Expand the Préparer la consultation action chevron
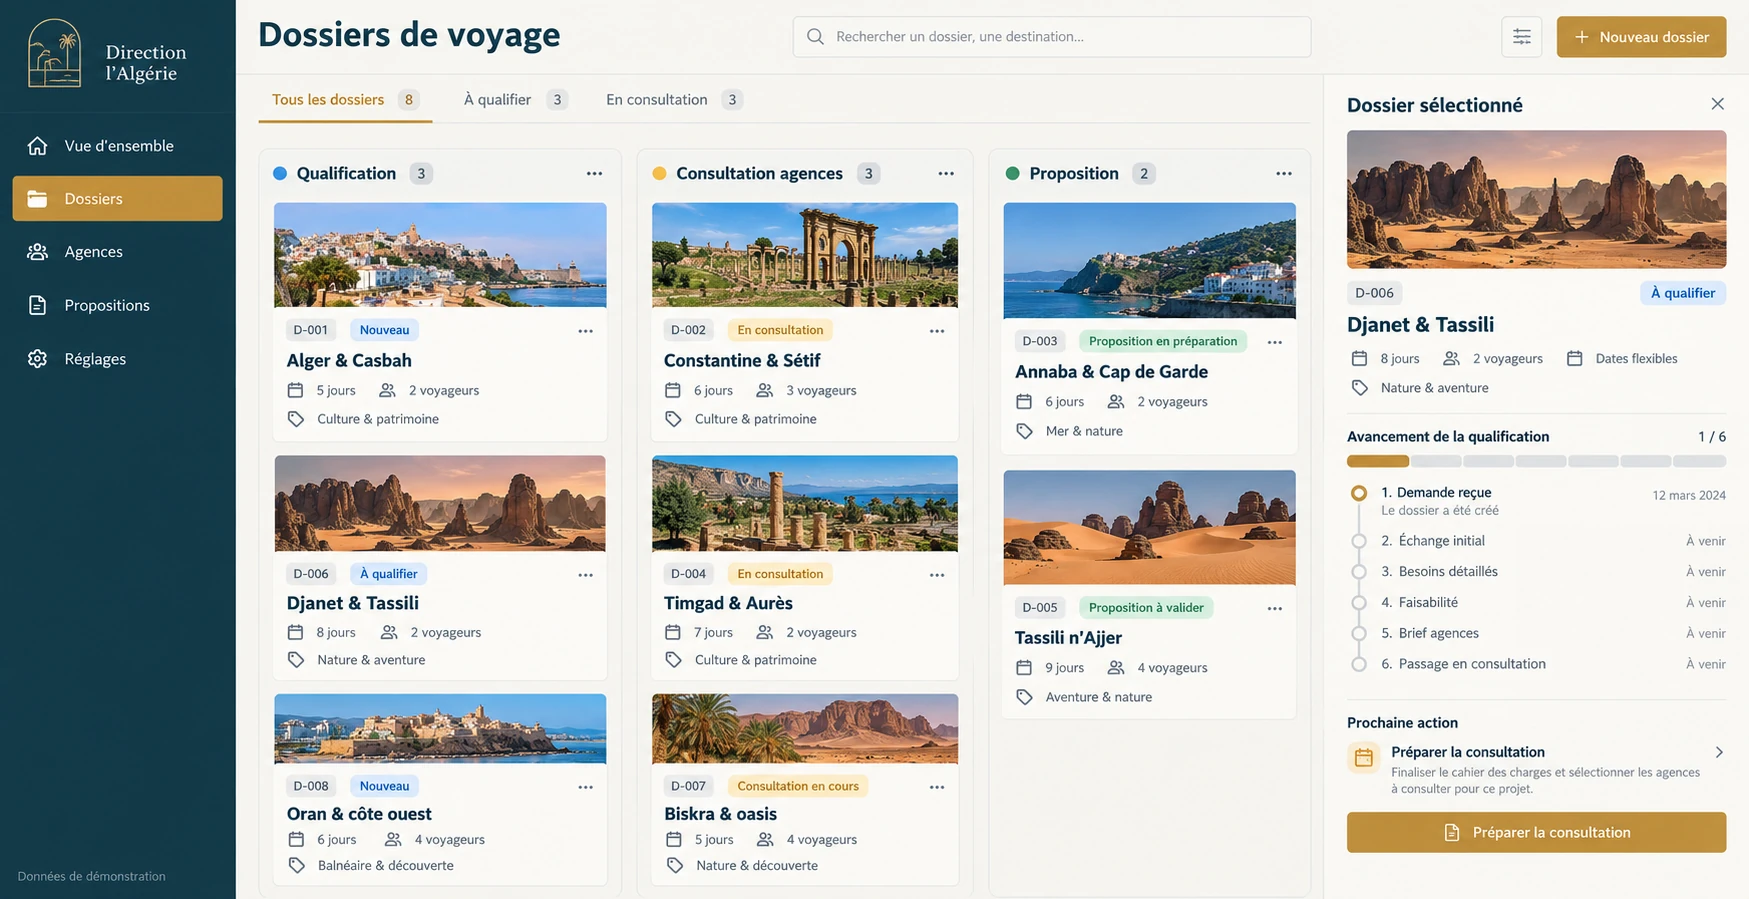1749x899 pixels. click(1719, 752)
